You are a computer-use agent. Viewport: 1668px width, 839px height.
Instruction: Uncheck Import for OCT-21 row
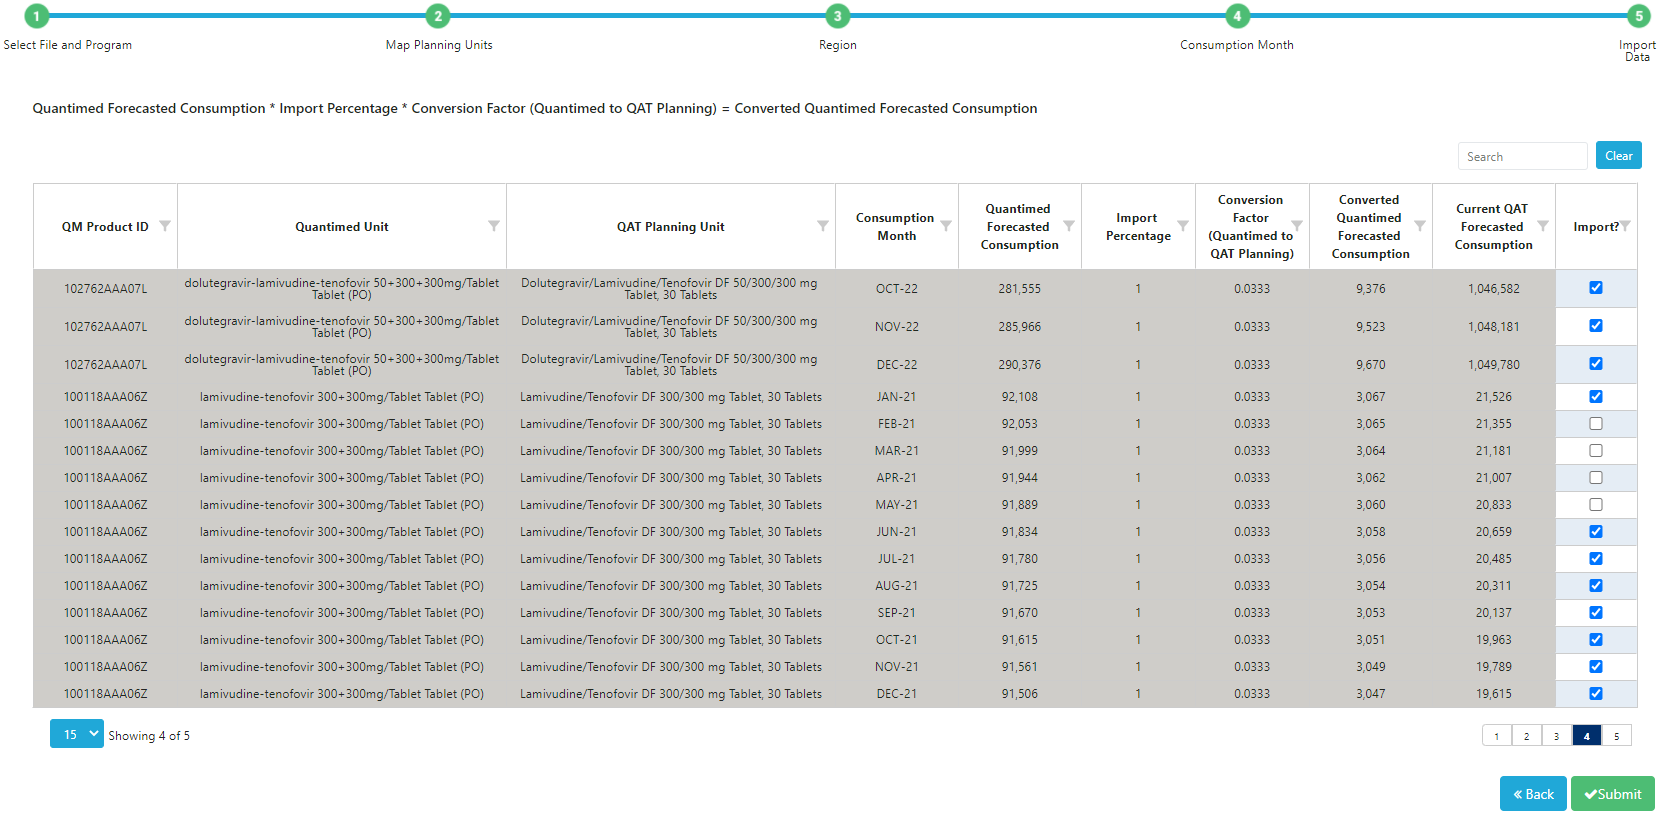[x=1596, y=640]
